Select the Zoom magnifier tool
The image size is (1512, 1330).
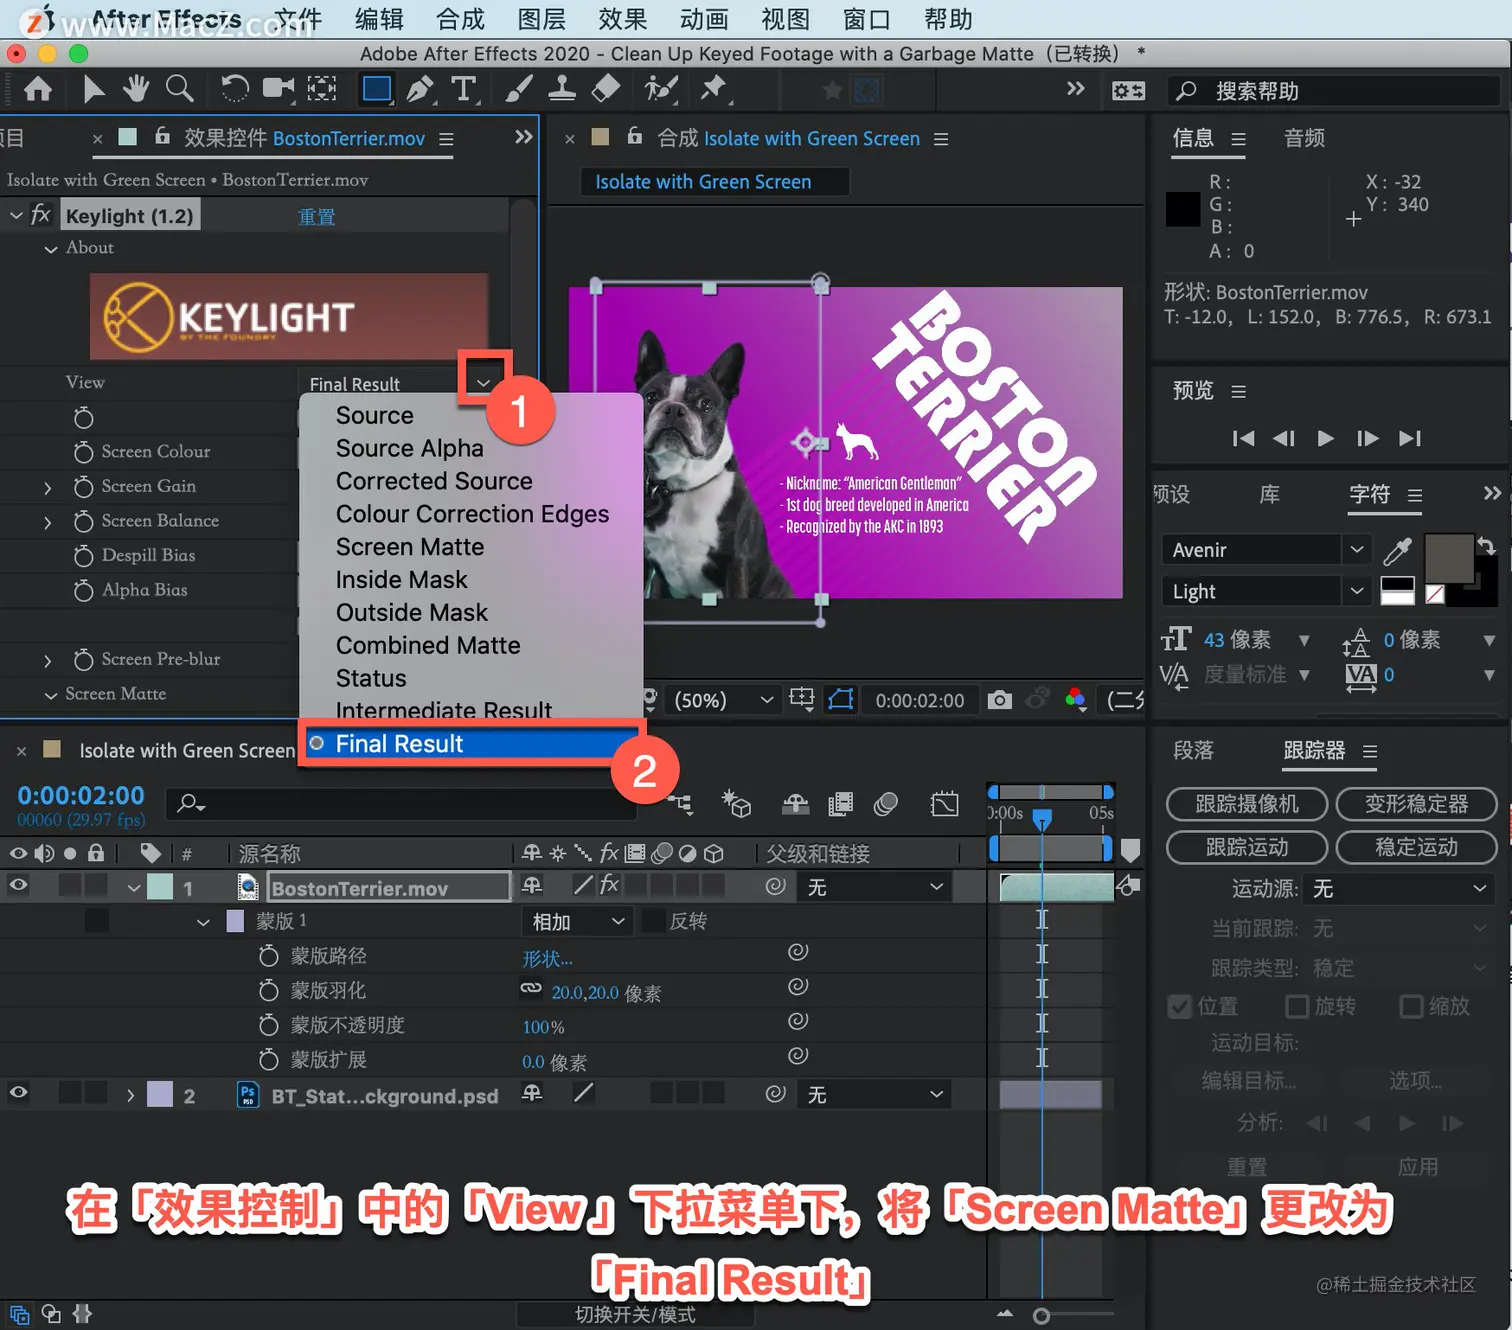(180, 90)
